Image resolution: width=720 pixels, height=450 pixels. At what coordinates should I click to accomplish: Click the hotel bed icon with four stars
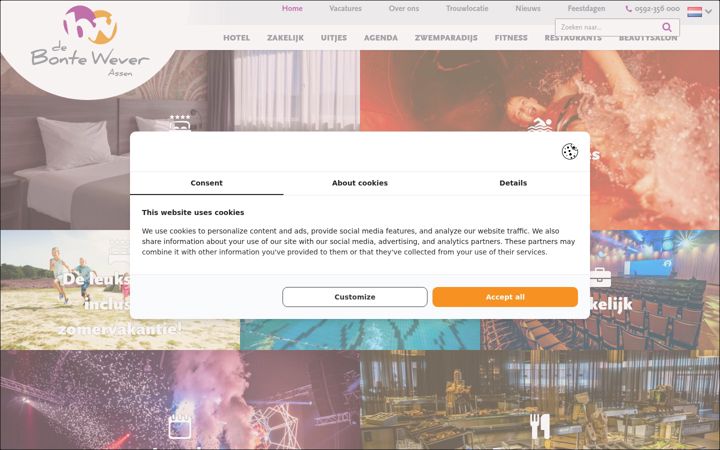pyautogui.click(x=180, y=123)
